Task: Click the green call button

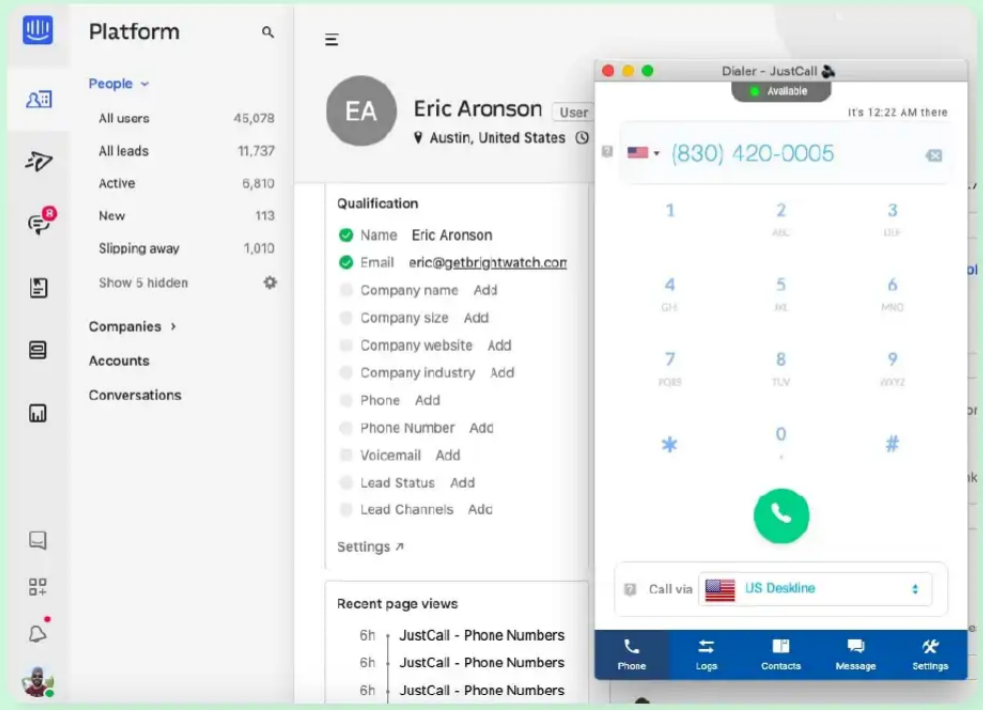Action: [x=781, y=516]
